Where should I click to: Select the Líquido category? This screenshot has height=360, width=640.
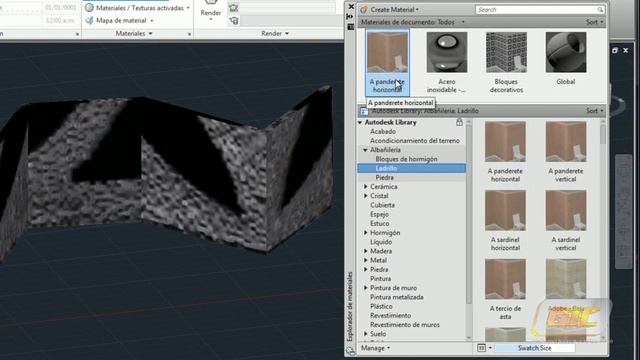[x=381, y=242]
